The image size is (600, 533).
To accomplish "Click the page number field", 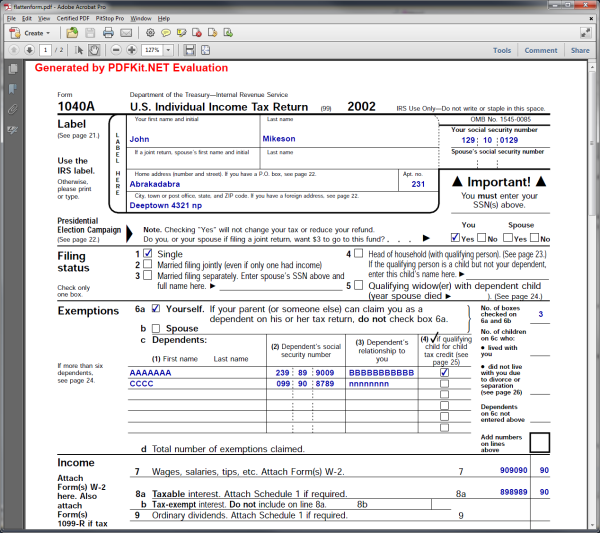I will coord(46,50).
